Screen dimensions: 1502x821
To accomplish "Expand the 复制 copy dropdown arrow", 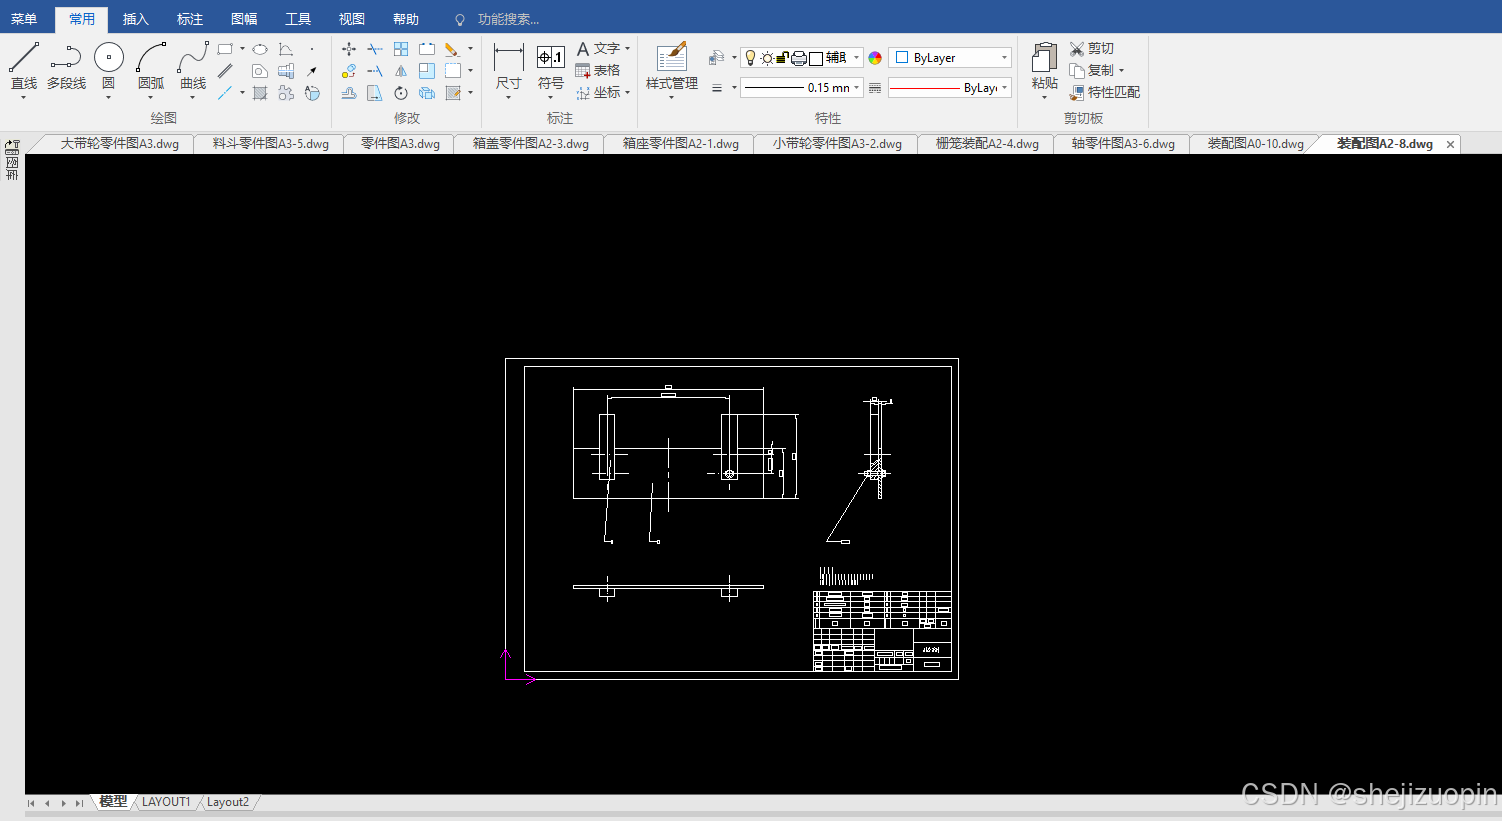I will [x=1121, y=71].
